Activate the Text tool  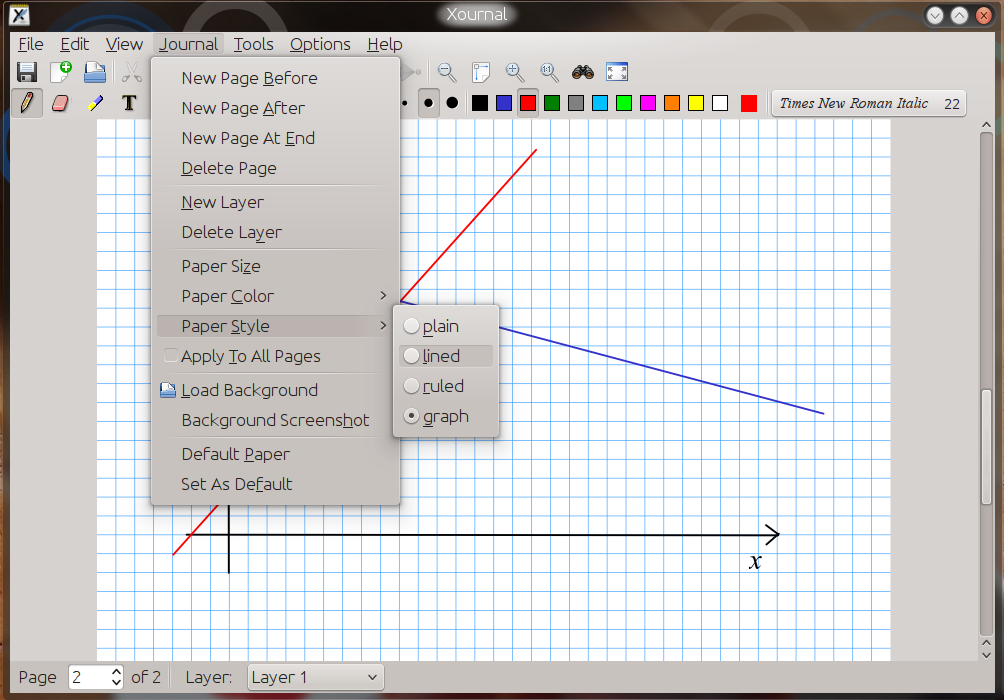pos(129,103)
